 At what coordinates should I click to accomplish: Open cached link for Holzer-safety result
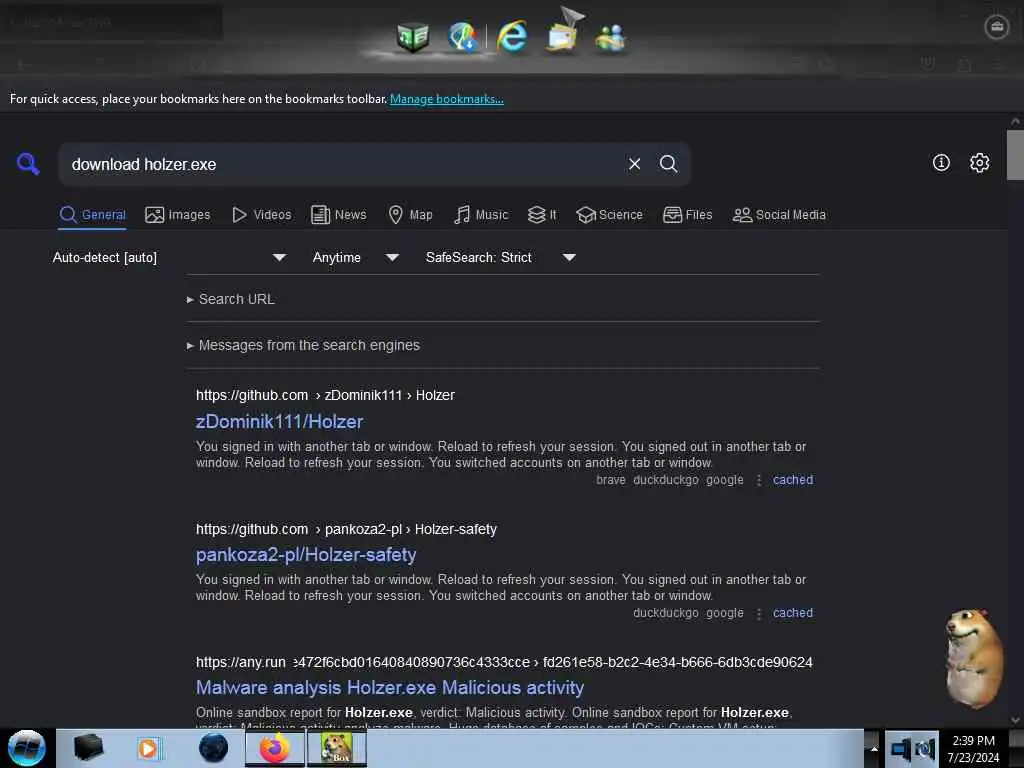click(x=793, y=613)
